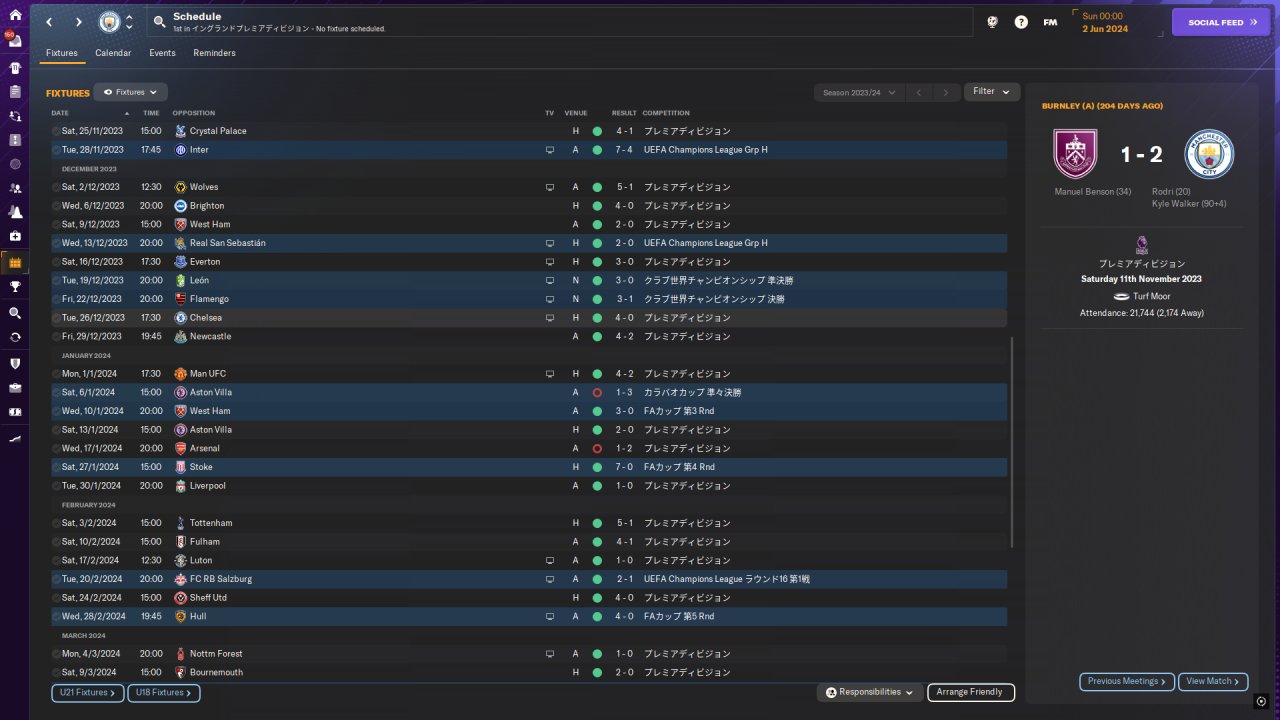1280x720 pixels.
Task: Open the Season 2023/24 dropdown
Action: click(859, 92)
